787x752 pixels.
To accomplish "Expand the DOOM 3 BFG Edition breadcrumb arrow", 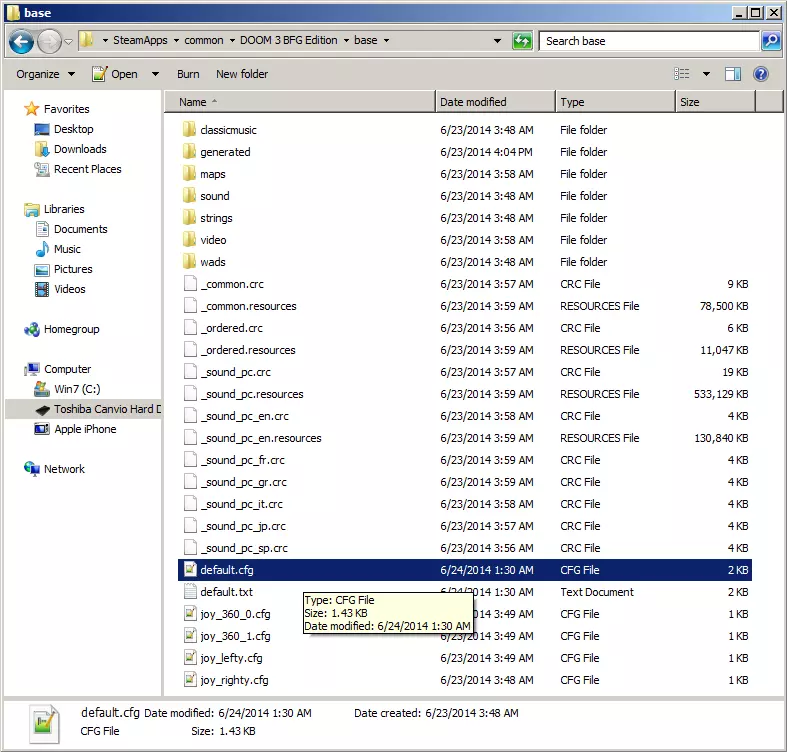I will click(x=346, y=41).
